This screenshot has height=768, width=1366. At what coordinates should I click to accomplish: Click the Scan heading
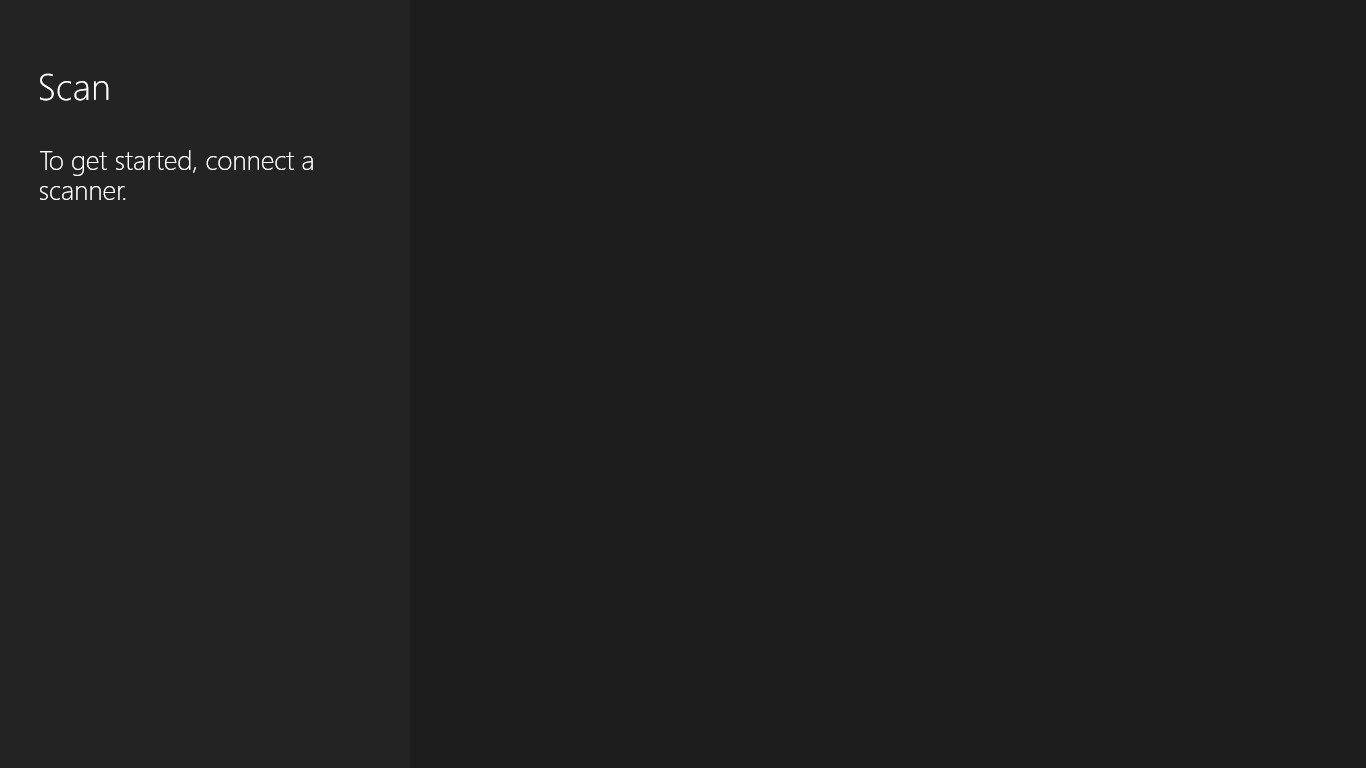74,88
